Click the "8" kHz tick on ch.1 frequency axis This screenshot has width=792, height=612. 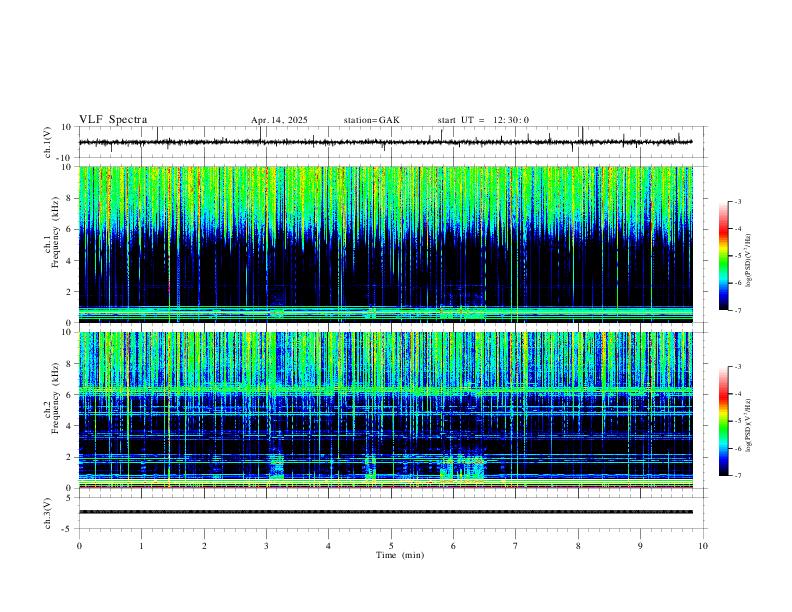(x=70, y=198)
